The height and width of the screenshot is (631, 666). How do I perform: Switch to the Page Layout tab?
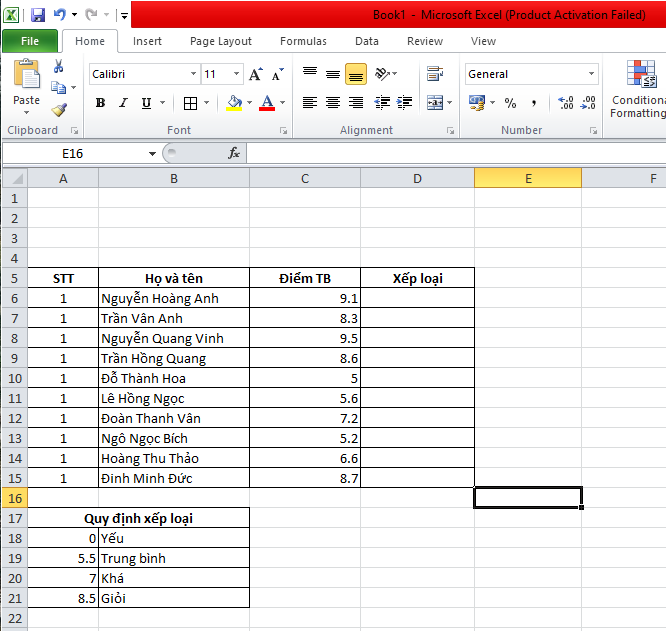click(221, 41)
